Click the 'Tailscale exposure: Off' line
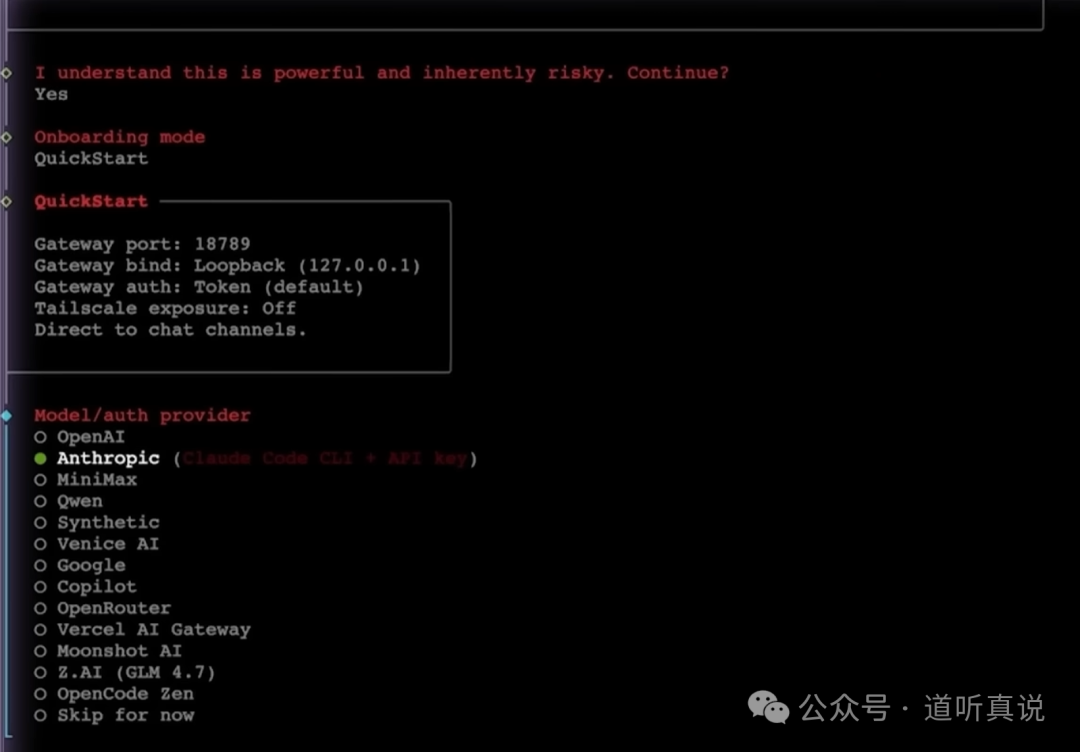The width and height of the screenshot is (1080, 752). (x=165, y=308)
